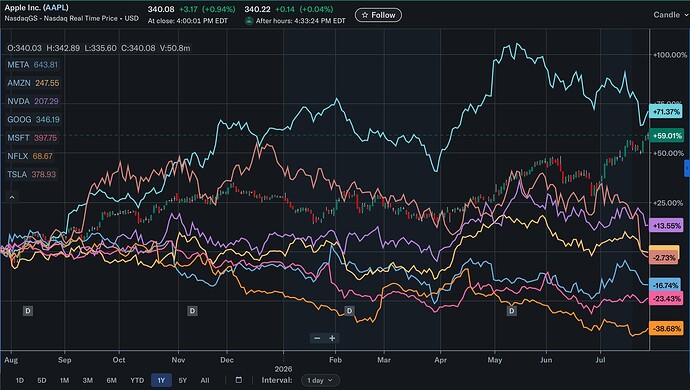Click the -38.68% price label
The width and height of the screenshot is (690, 390).
tap(666, 328)
